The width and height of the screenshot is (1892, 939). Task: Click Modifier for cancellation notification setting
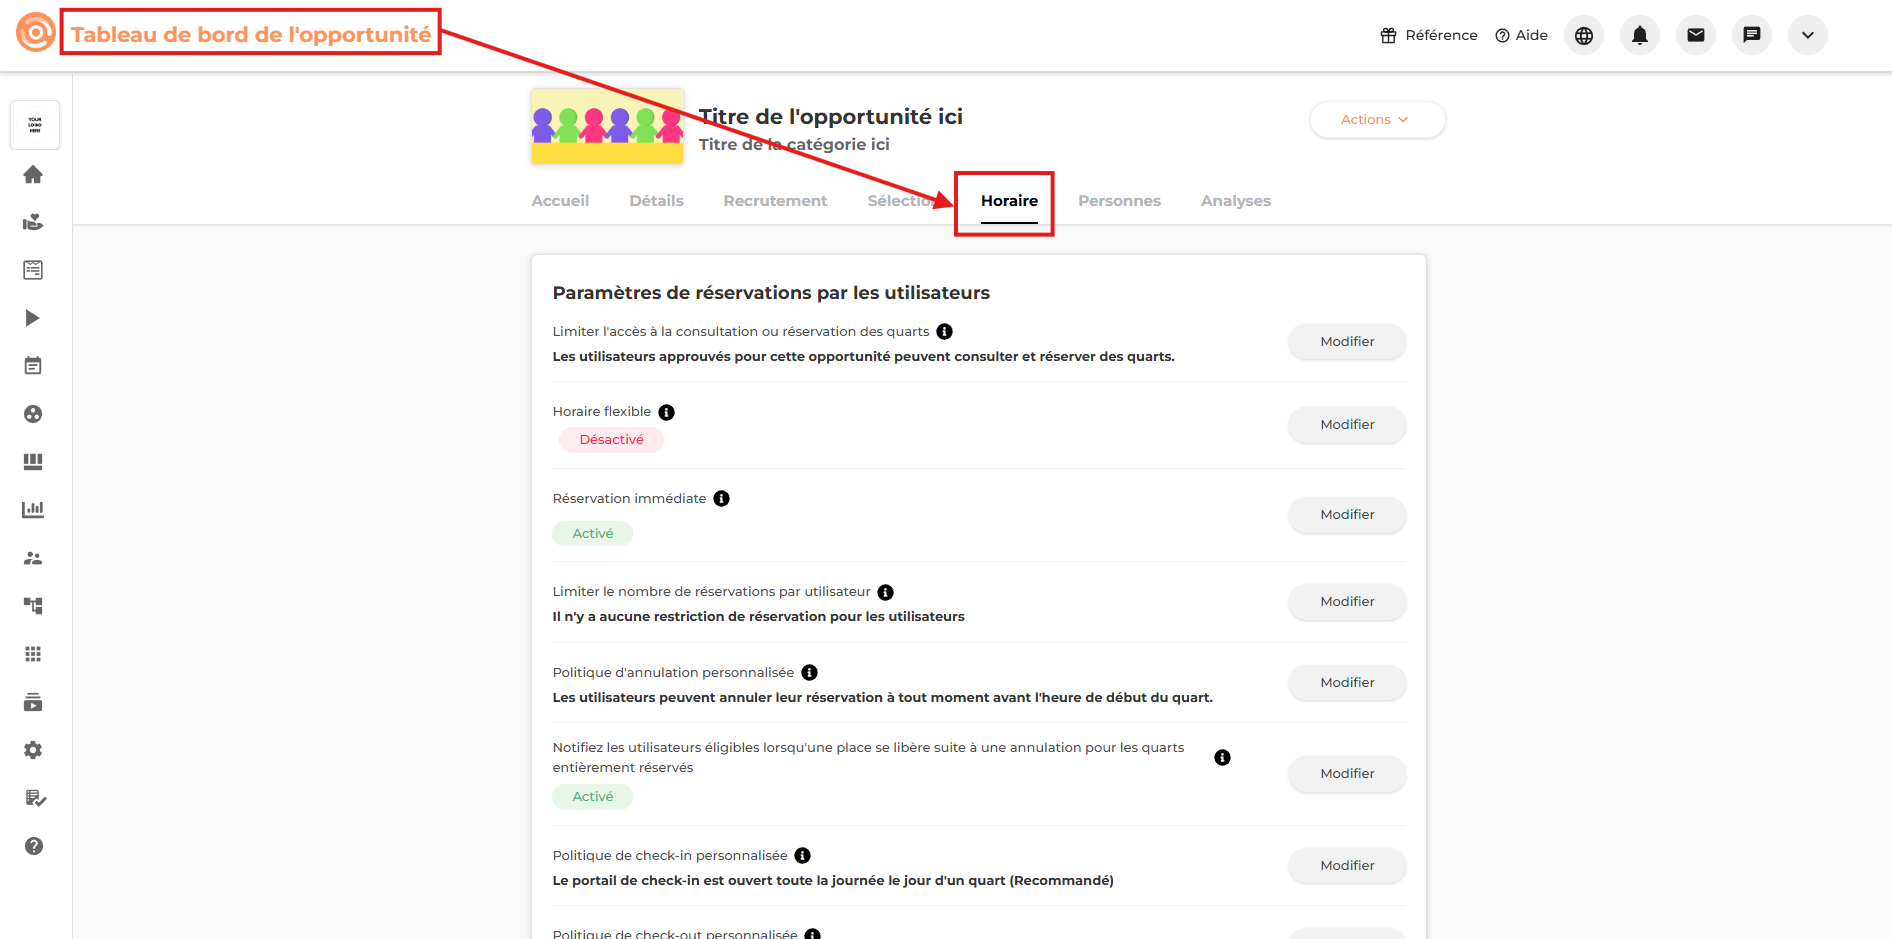pos(1346,774)
